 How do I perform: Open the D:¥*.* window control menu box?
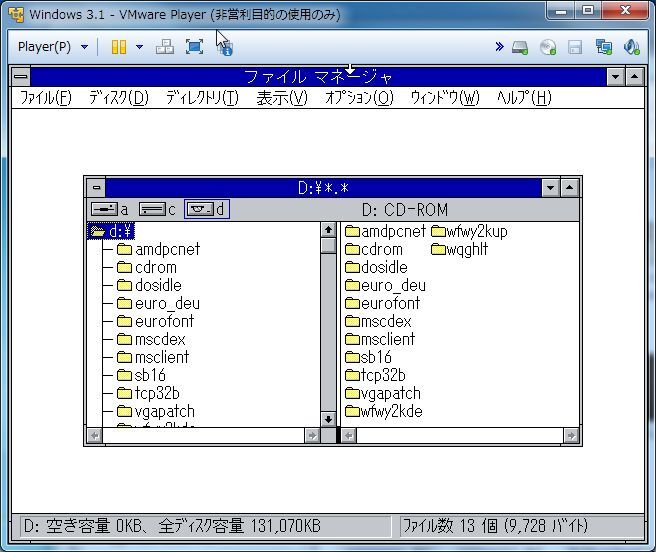coord(96,187)
